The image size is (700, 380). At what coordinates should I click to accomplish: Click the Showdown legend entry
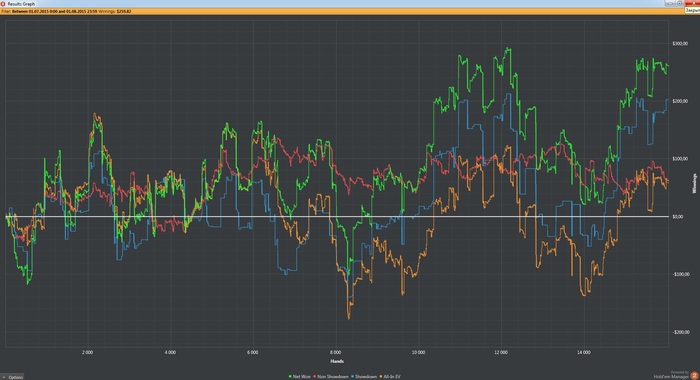click(364, 377)
